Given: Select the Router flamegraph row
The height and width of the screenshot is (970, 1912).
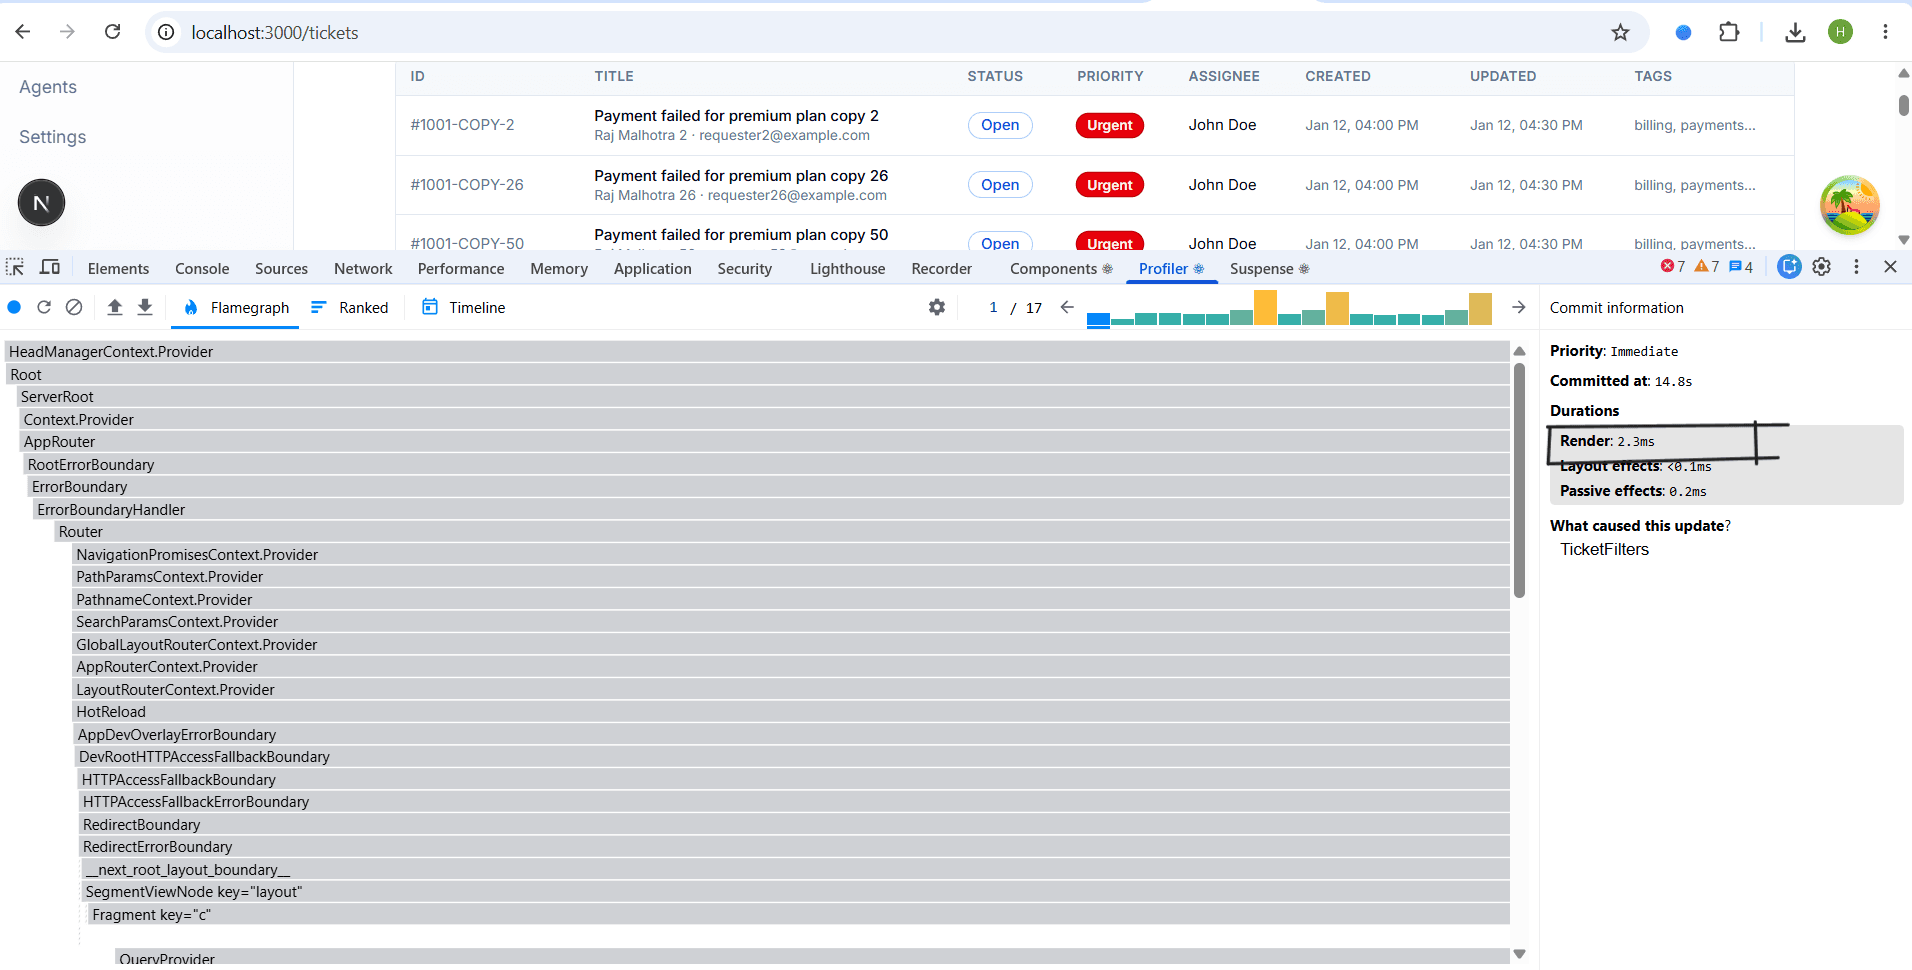Looking at the screenshot, I should pos(782,532).
